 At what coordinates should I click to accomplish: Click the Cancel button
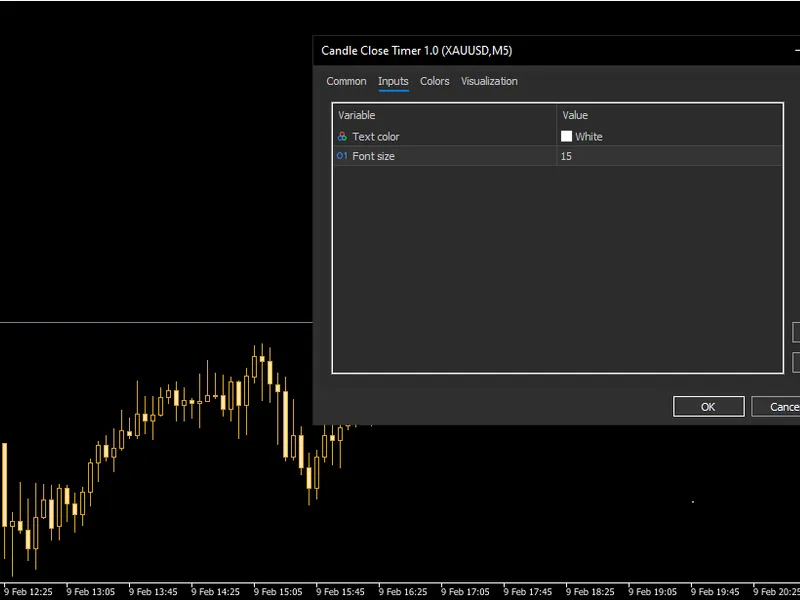[776, 407]
